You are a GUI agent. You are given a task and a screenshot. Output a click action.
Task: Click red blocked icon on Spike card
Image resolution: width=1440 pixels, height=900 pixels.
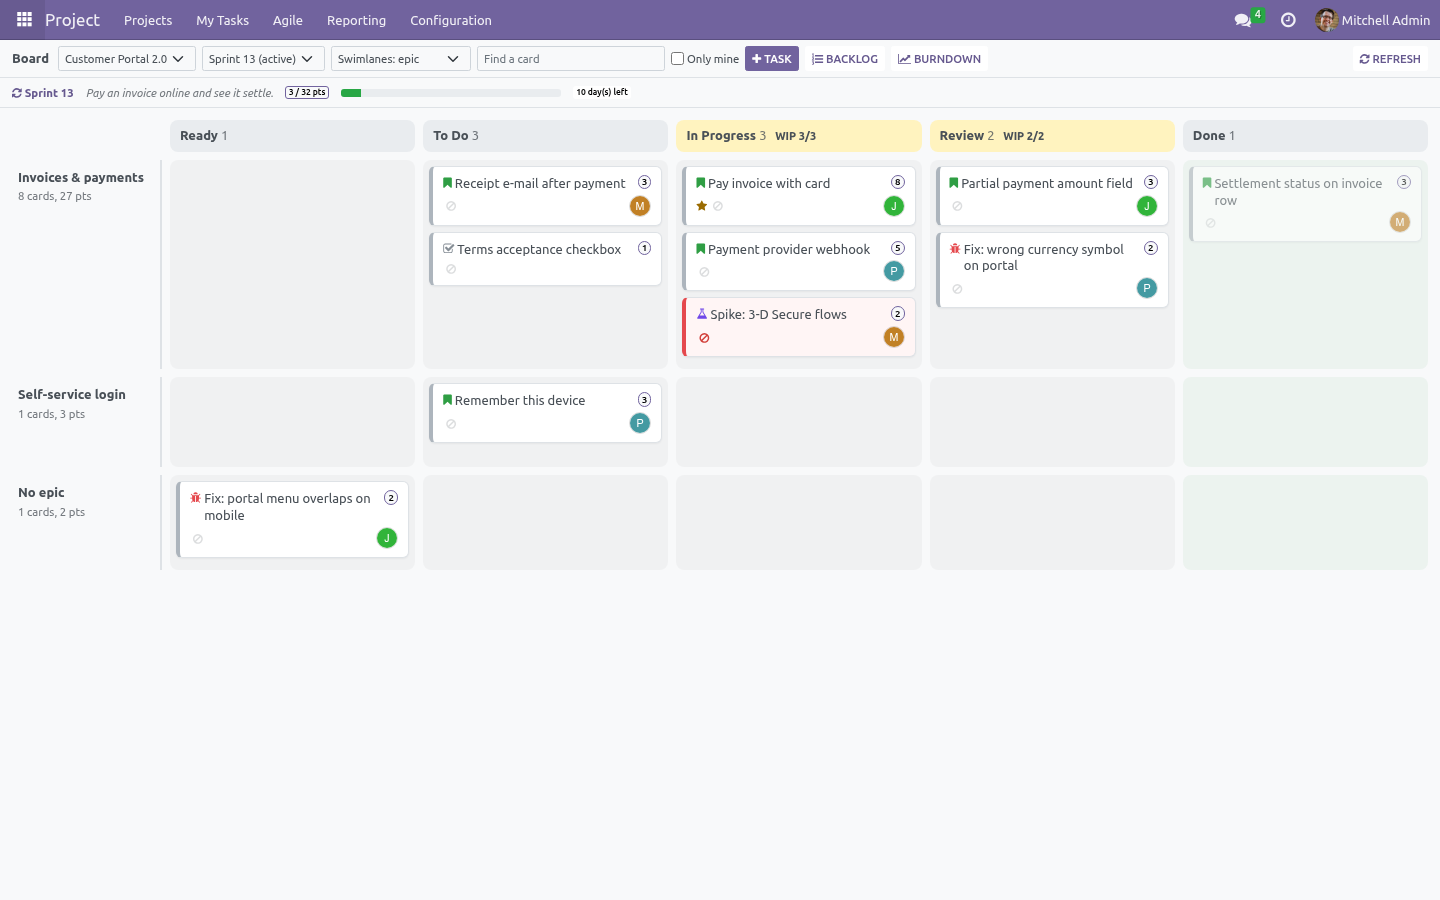[704, 338]
